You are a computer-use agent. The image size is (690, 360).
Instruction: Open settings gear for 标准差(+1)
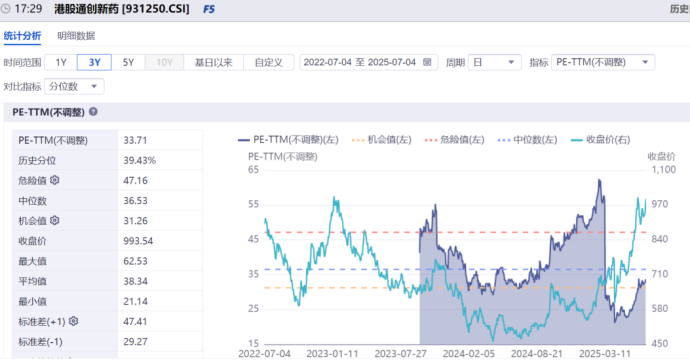[73, 321]
